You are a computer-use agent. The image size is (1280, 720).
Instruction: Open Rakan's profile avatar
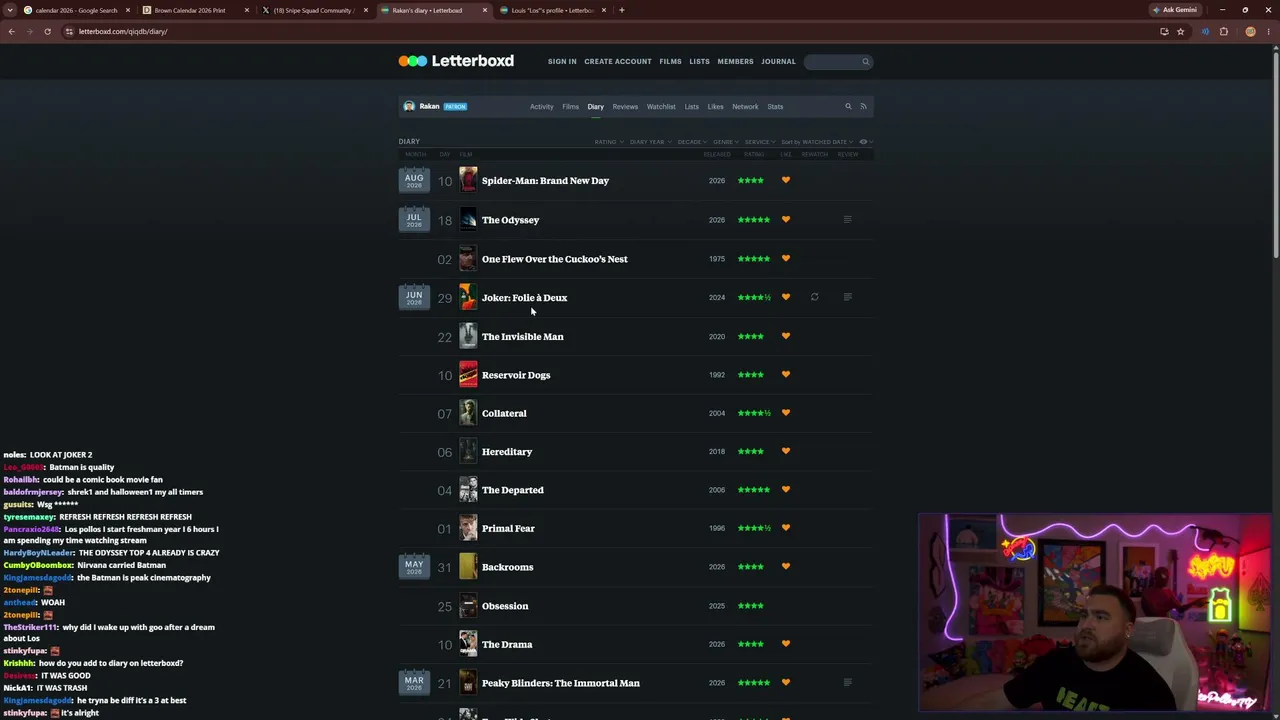click(x=409, y=106)
